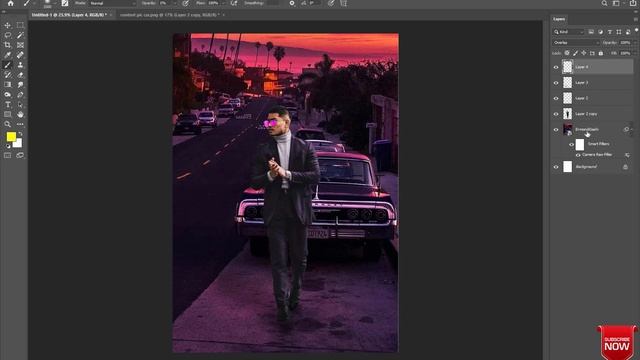This screenshot has width=640, height=360.
Task: Select the Zoom tool
Action: [7, 124]
